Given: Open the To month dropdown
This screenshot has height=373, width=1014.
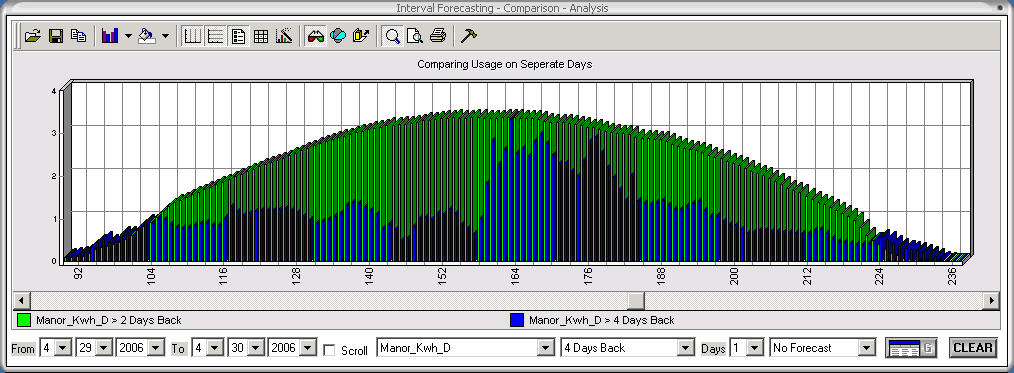Looking at the screenshot, I should pos(215,348).
